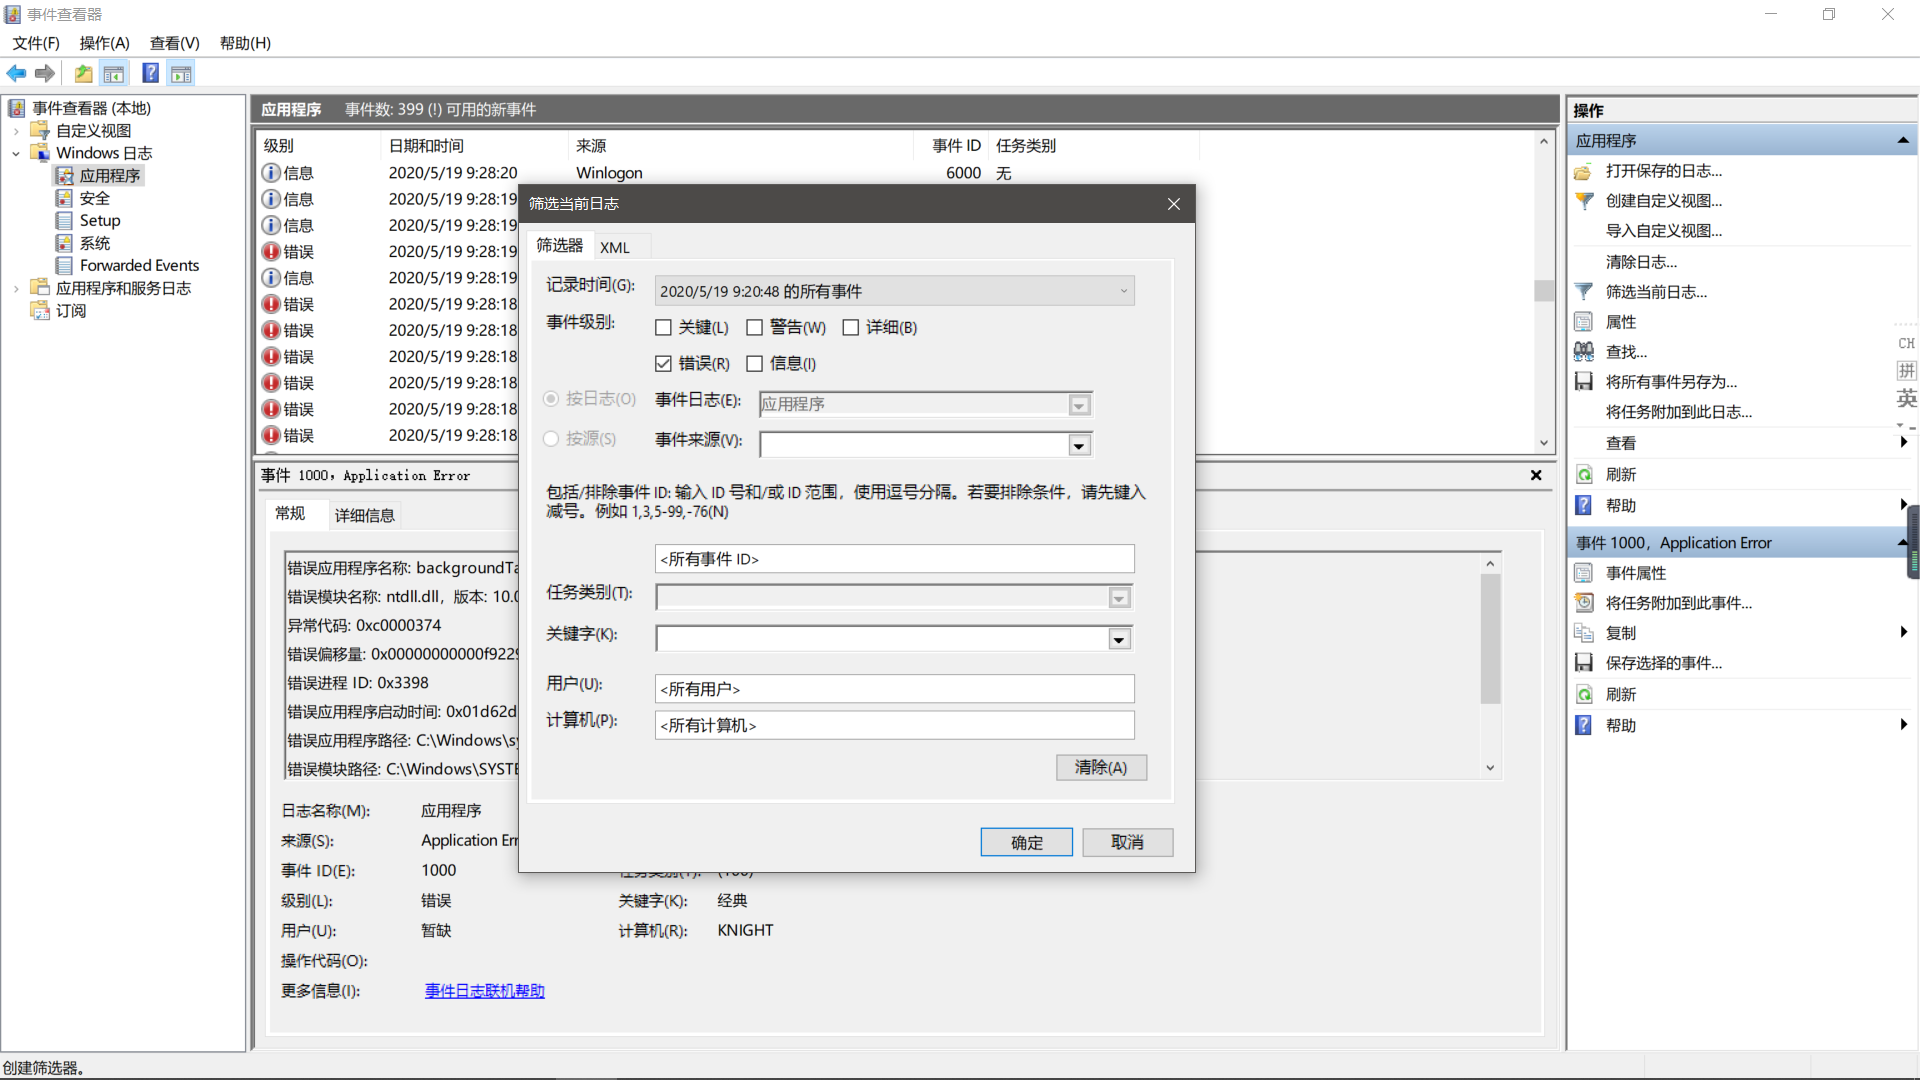Open the 查看(V) menu
The height and width of the screenshot is (1080, 1920).
click(174, 43)
